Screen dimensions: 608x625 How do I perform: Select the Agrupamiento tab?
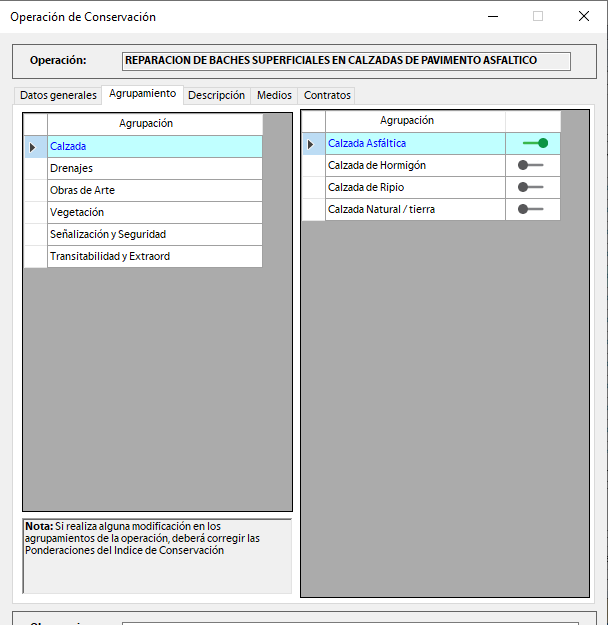pos(142,94)
